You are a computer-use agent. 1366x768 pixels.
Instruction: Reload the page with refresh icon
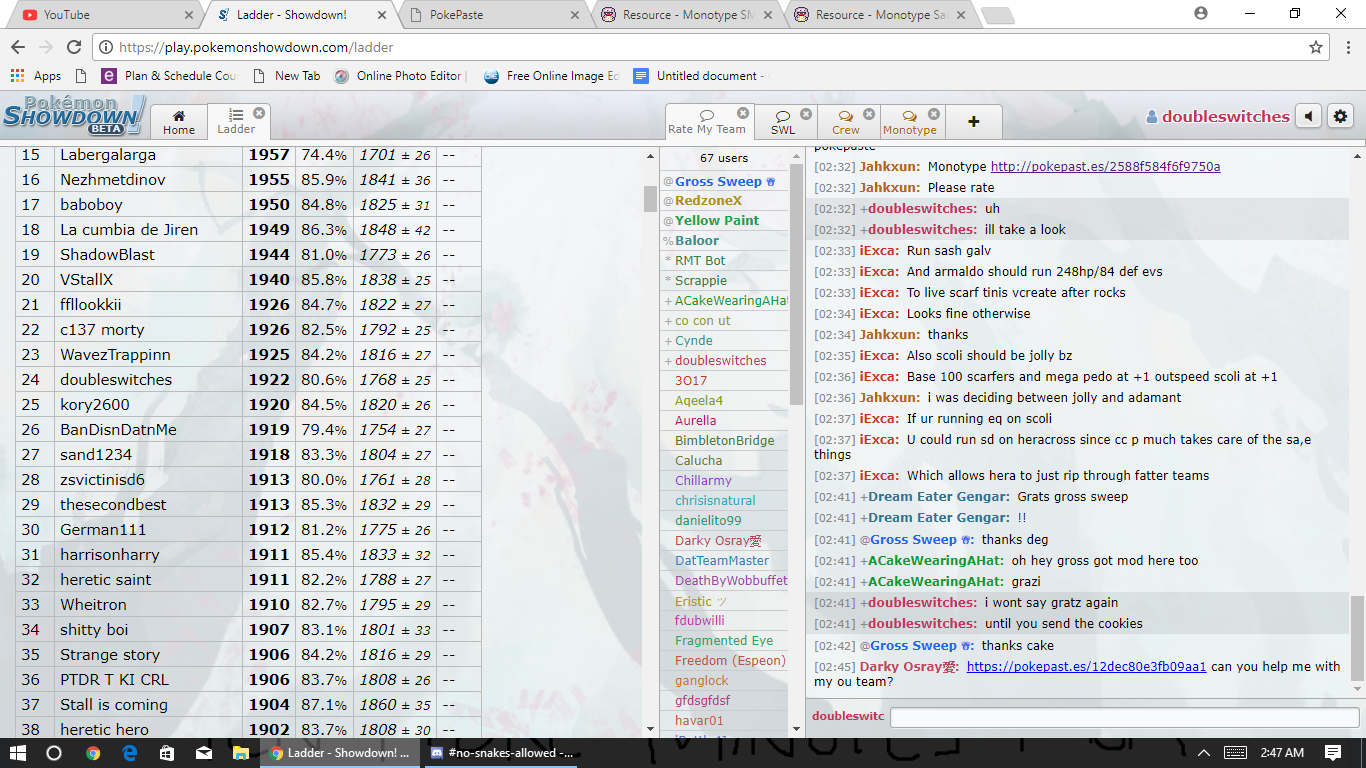pyautogui.click(x=73, y=47)
